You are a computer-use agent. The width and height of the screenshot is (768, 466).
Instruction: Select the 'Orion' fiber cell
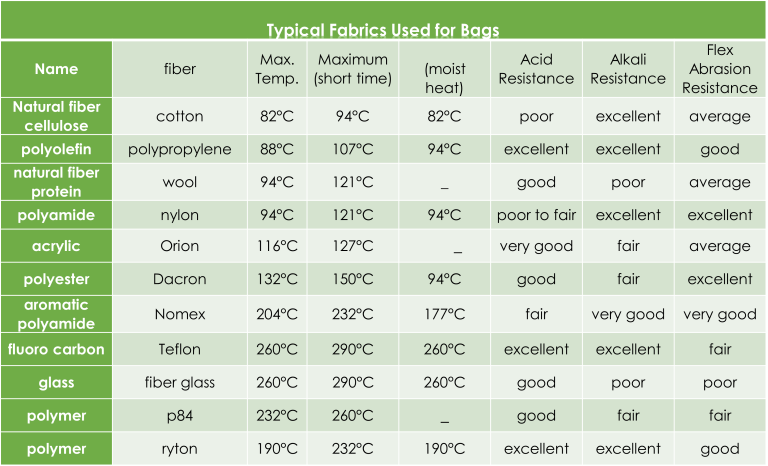tap(180, 246)
